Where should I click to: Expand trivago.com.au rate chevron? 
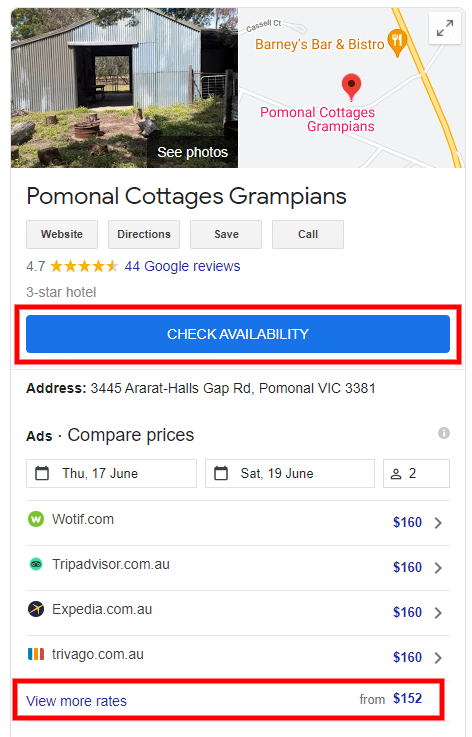[438, 658]
